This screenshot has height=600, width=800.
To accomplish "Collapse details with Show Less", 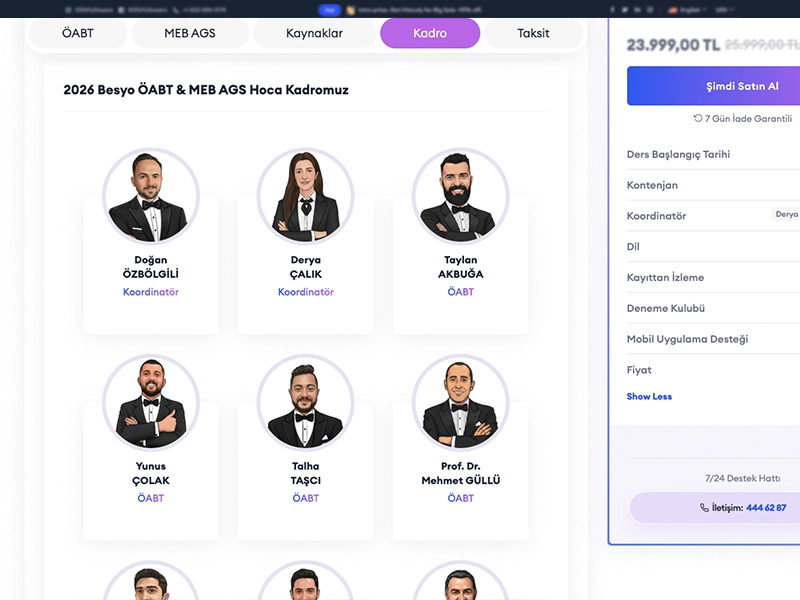I will [649, 396].
